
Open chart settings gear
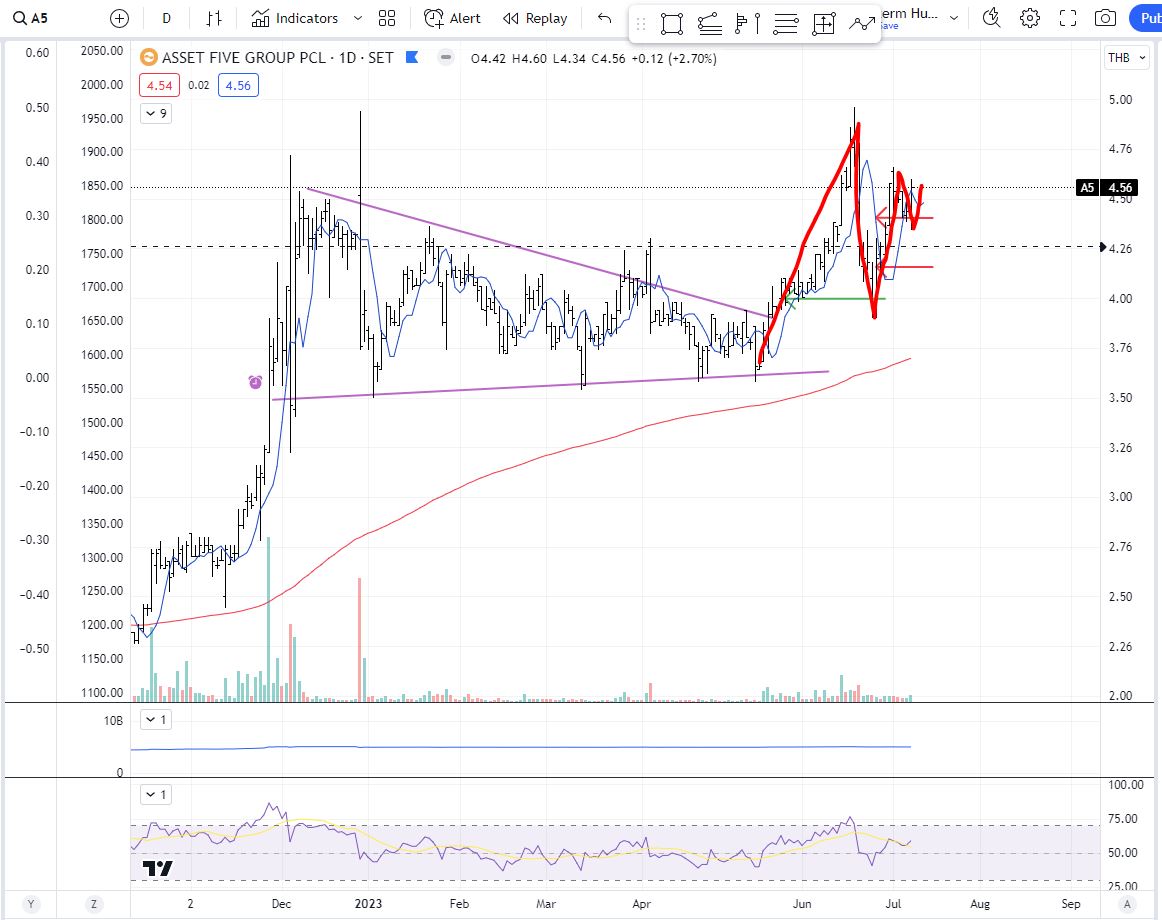tap(1029, 18)
